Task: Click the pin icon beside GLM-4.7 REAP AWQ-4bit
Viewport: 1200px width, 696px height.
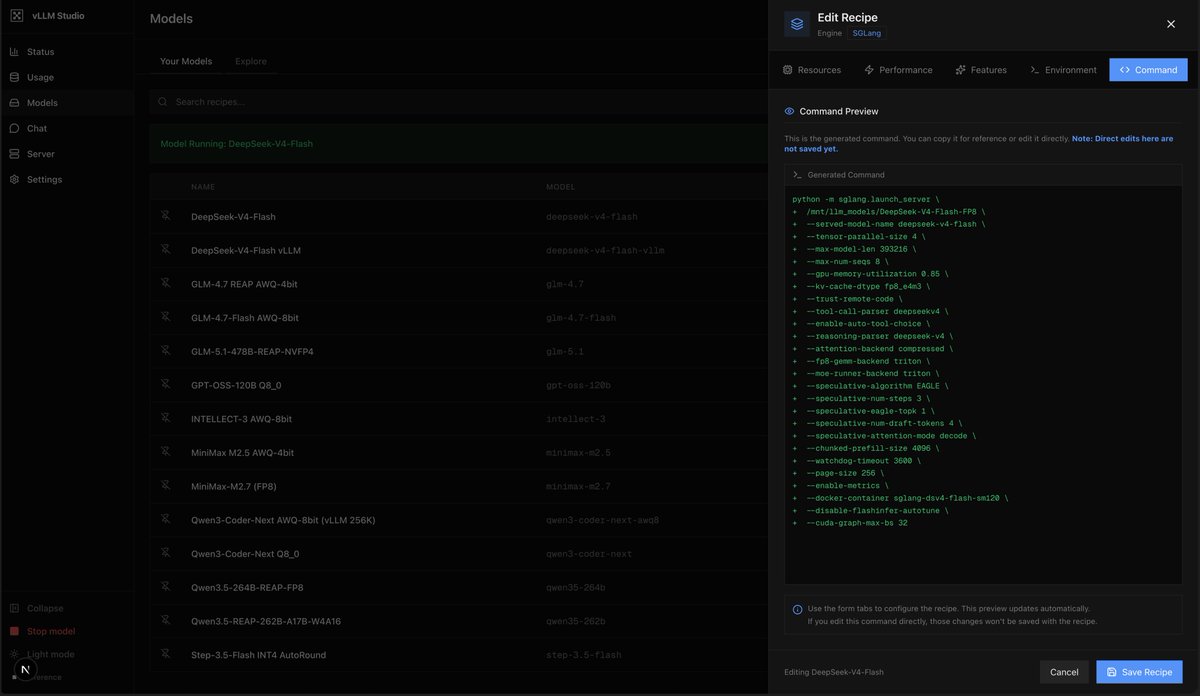Action: [x=166, y=284]
